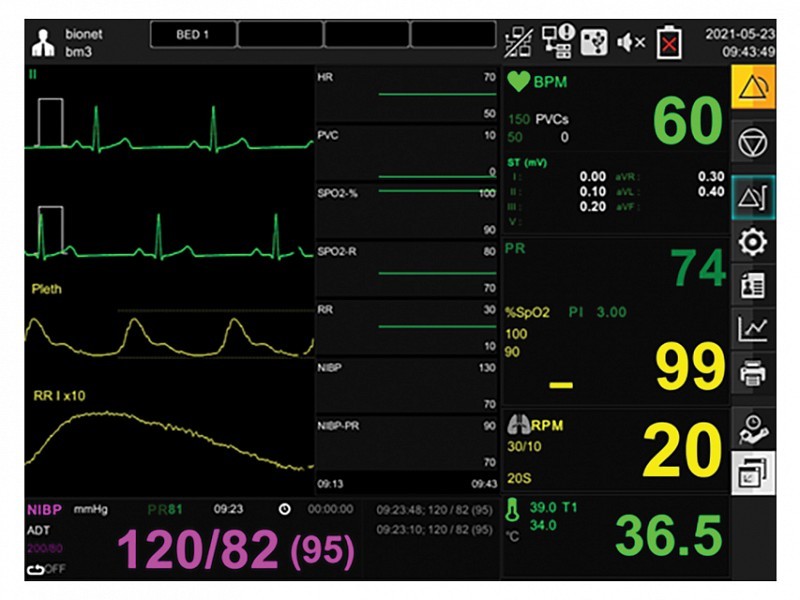800x600 pixels.
Task: Click the printer icon
Action: (x=753, y=374)
